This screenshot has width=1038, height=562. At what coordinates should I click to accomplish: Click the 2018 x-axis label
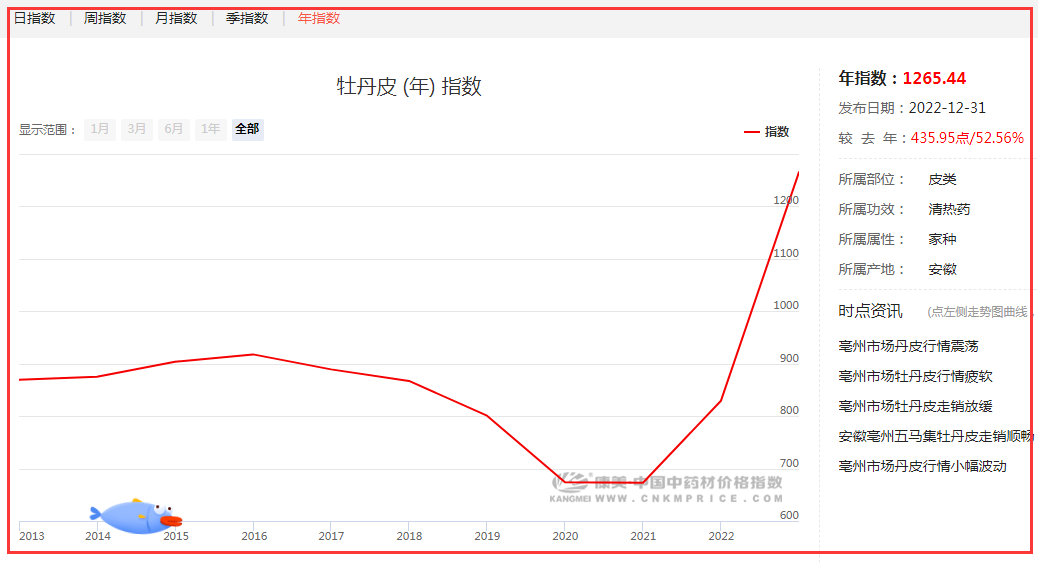click(x=409, y=536)
